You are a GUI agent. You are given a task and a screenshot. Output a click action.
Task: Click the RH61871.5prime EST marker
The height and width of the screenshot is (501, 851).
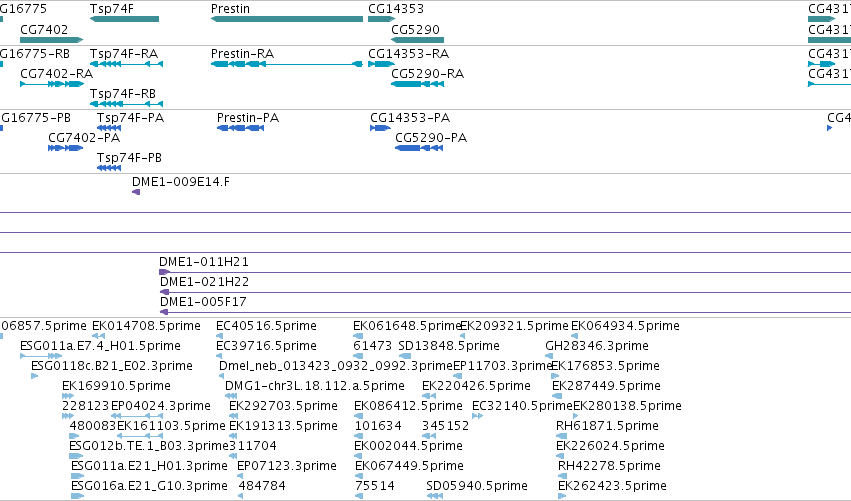pos(562,436)
